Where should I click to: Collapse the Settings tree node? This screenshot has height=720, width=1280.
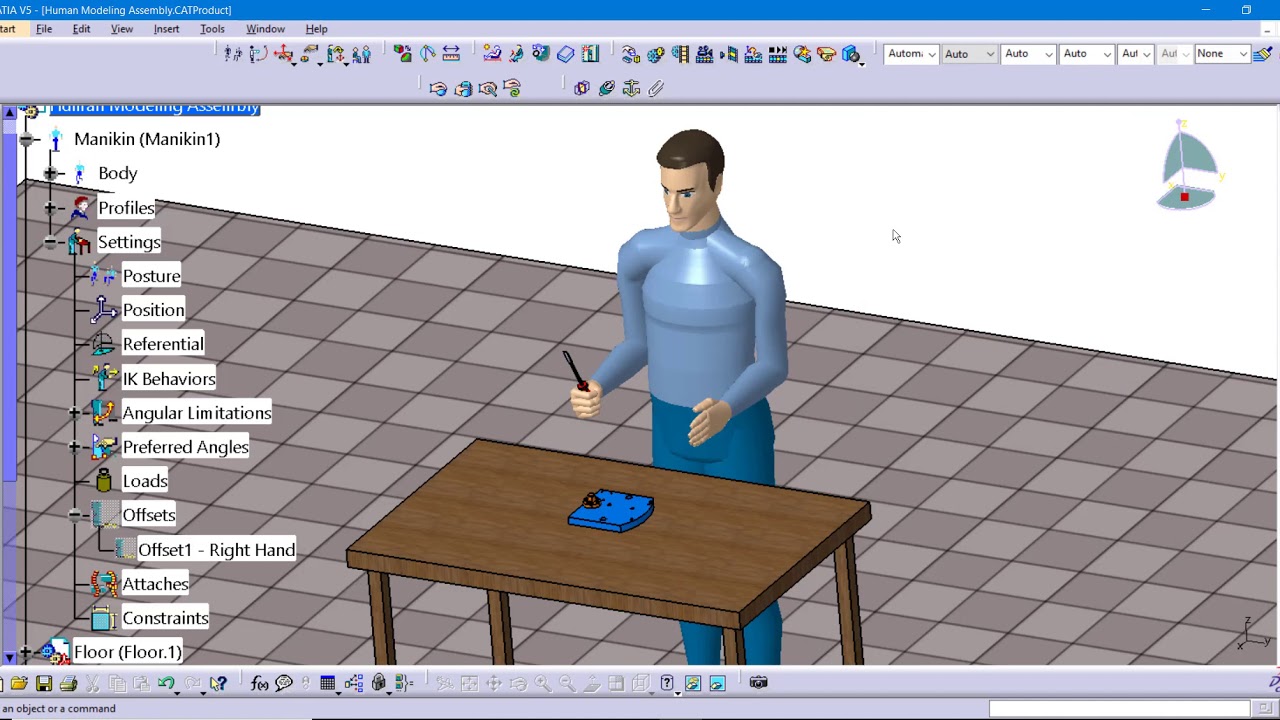(50, 241)
